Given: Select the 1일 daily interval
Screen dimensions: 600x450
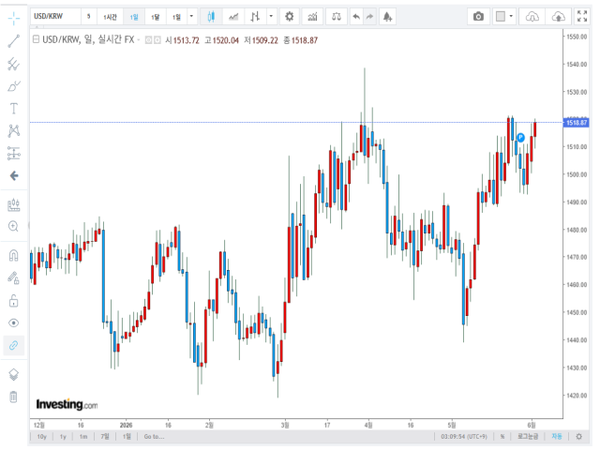Looking at the screenshot, I should [134, 17].
